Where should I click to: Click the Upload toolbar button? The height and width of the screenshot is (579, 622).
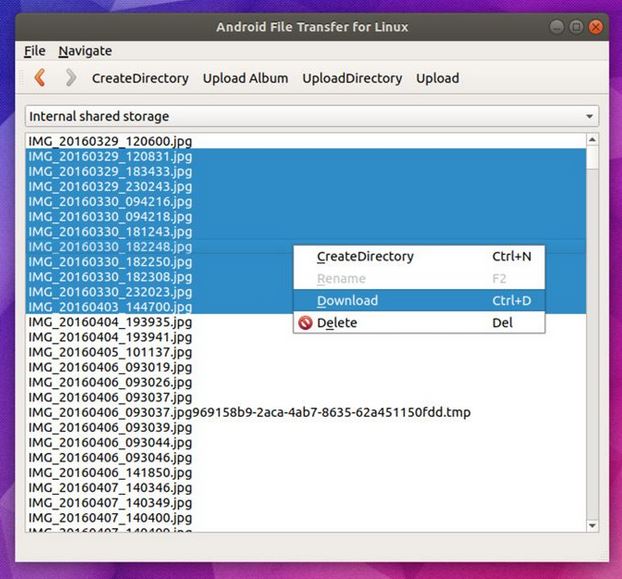click(x=438, y=78)
